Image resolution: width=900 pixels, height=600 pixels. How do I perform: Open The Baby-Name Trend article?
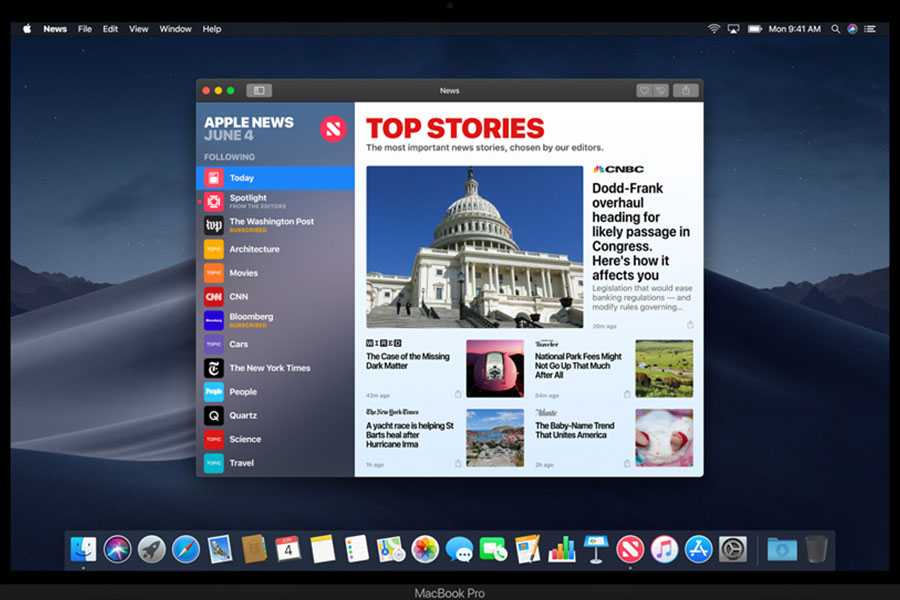[x=575, y=430]
